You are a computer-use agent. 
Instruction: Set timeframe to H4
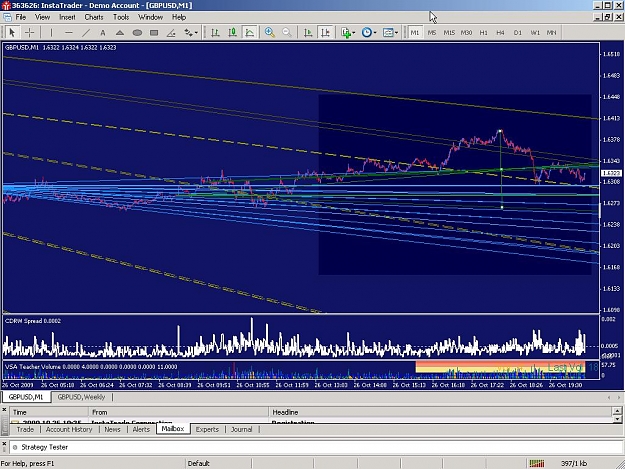click(x=501, y=33)
